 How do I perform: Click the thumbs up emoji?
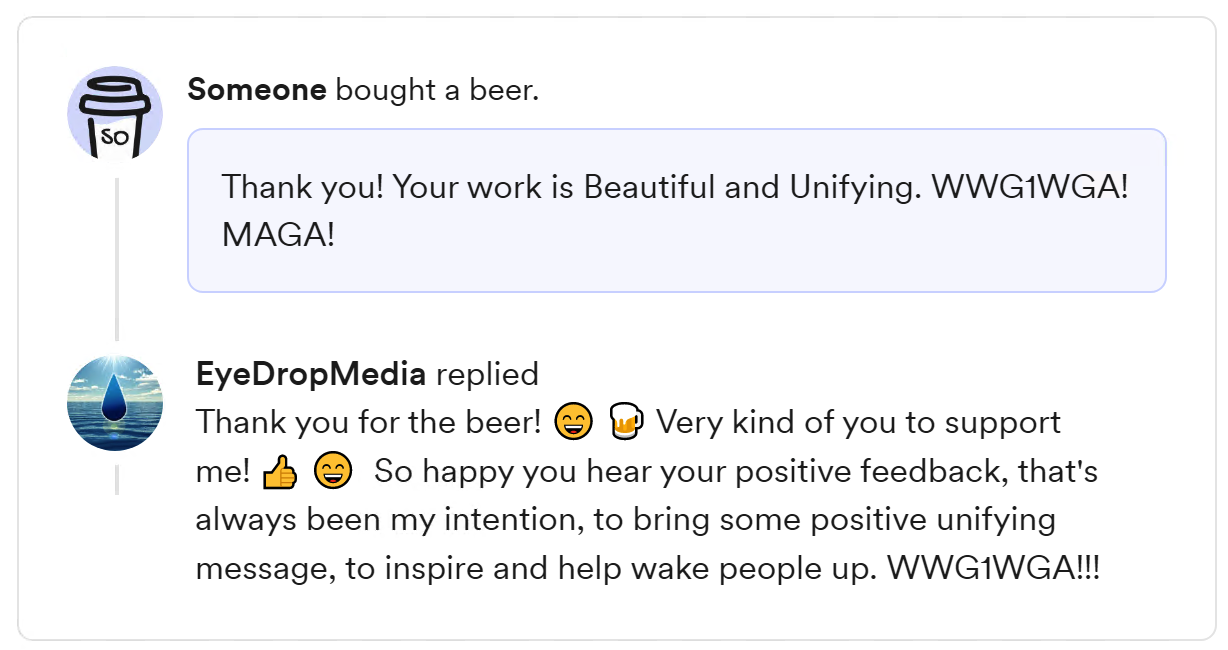click(279, 472)
